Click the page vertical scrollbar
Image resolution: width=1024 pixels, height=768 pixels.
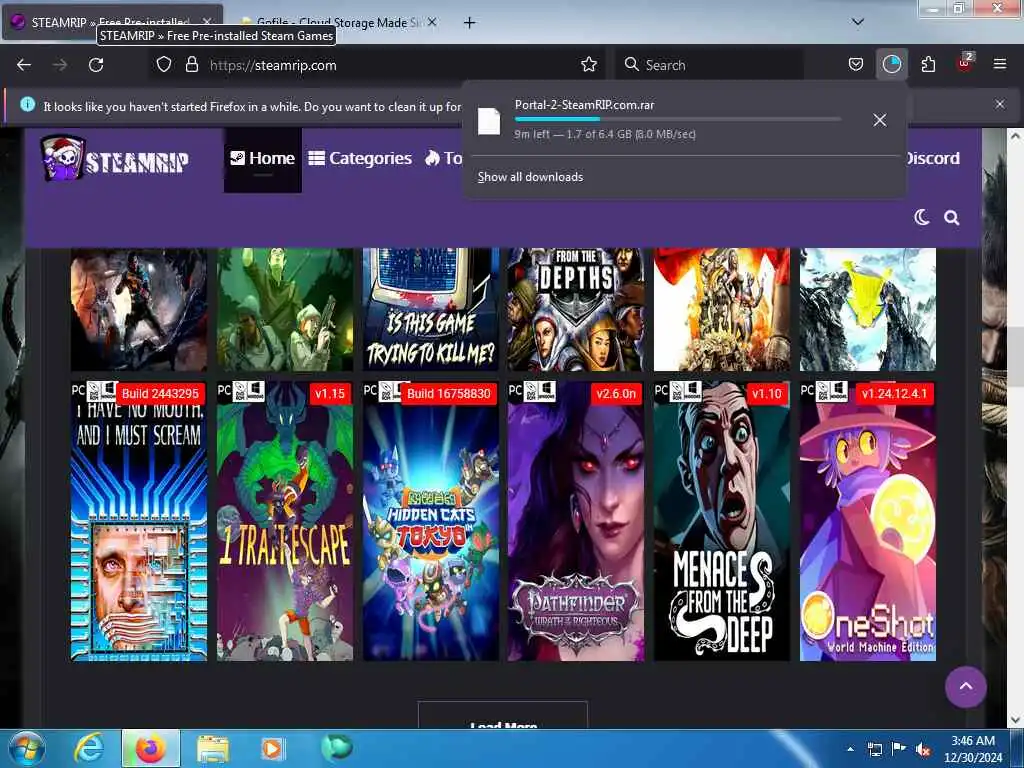(1016, 359)
